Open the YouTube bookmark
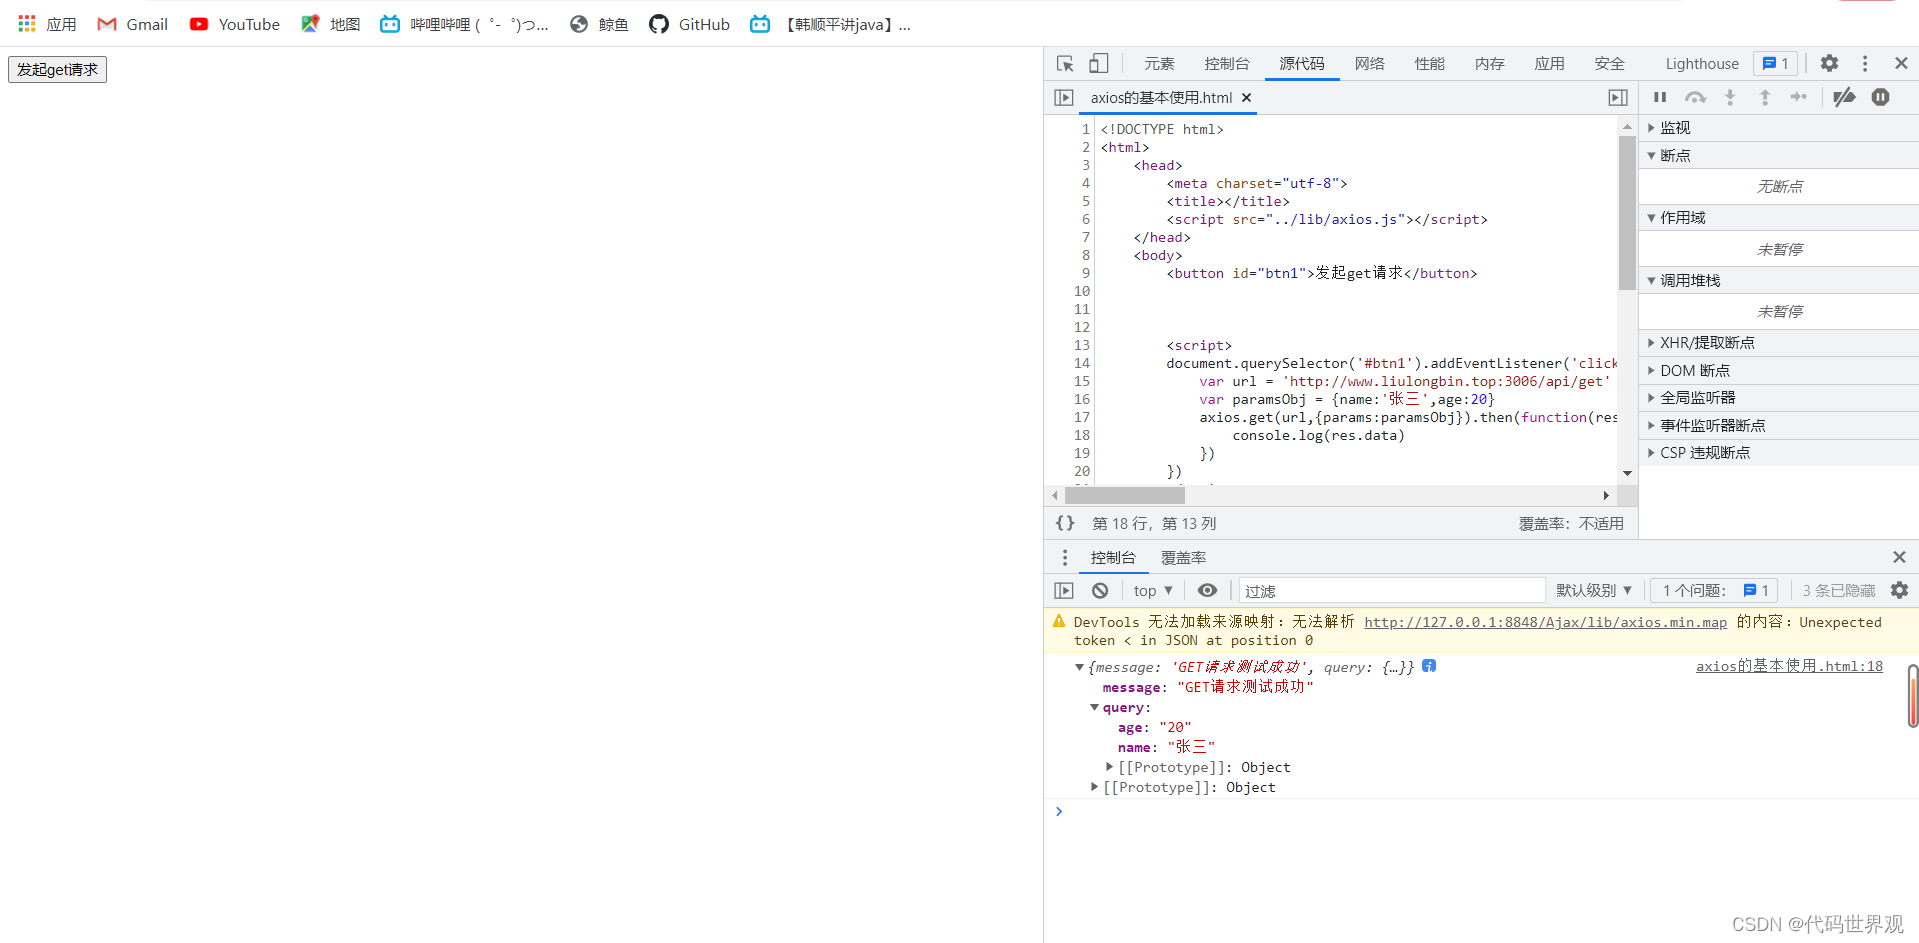This screenshot has height=943, width=1919. coord(235,24)
